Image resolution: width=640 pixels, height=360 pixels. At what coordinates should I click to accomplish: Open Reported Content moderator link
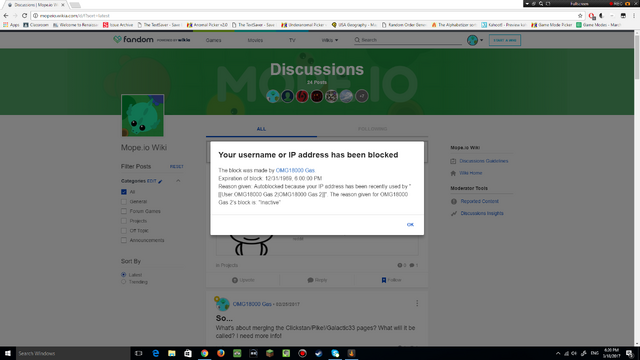pos(480,201)
